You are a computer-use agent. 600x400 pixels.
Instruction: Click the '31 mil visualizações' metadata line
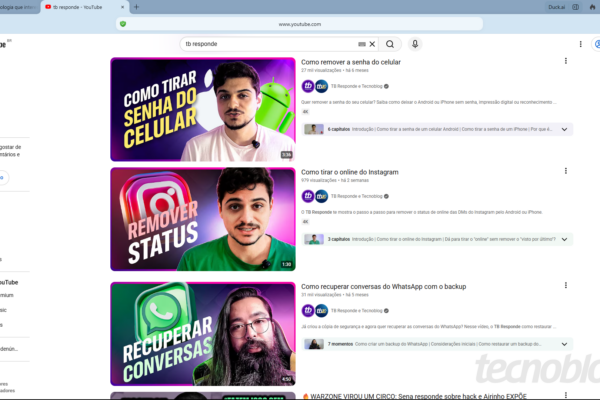click(x=334, y=295)
